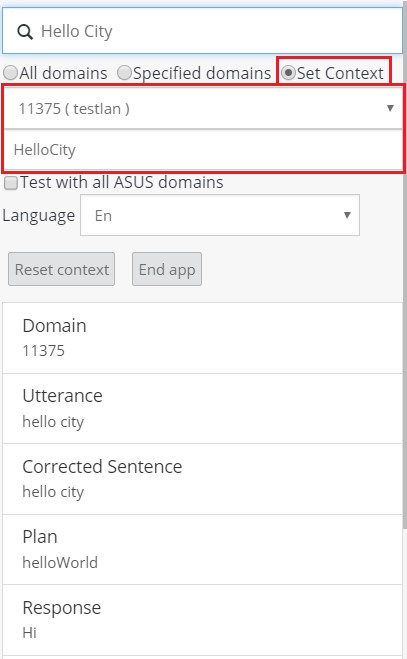Click the HelloCity context field

click(204, 150)
